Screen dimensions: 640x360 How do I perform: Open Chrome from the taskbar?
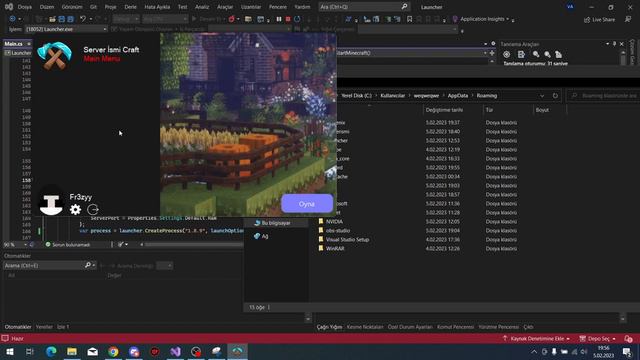point(113,351)
